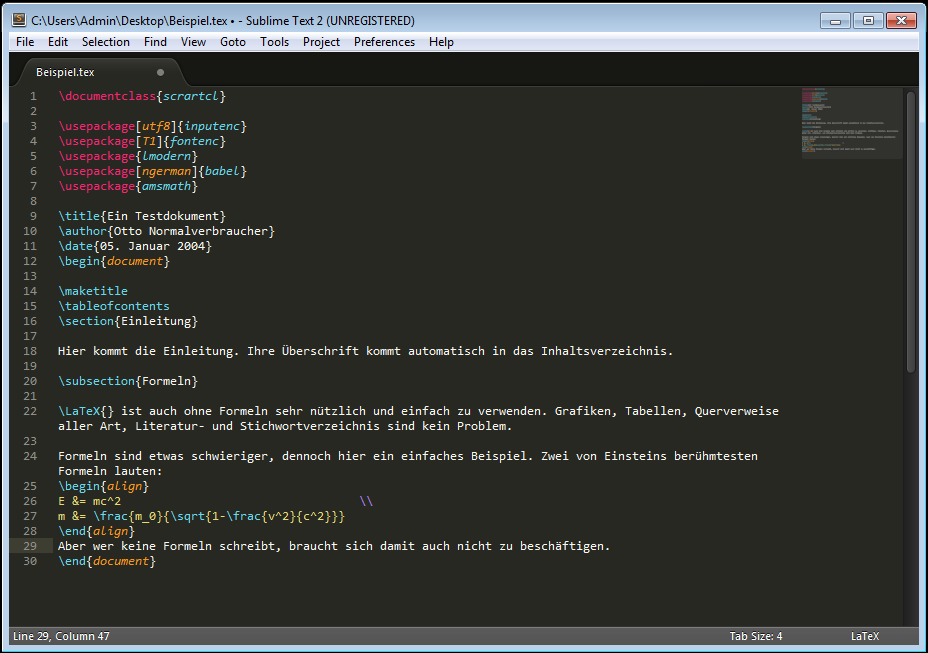
Task: Open the Project menu
Action: pos(321,42)
